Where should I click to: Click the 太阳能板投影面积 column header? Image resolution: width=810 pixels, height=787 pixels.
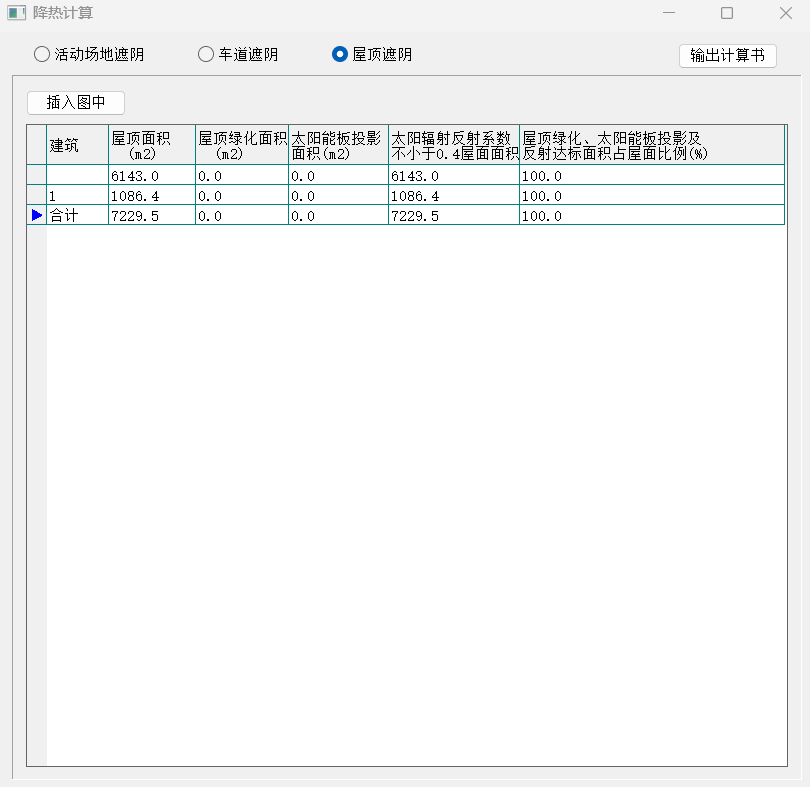337,145
